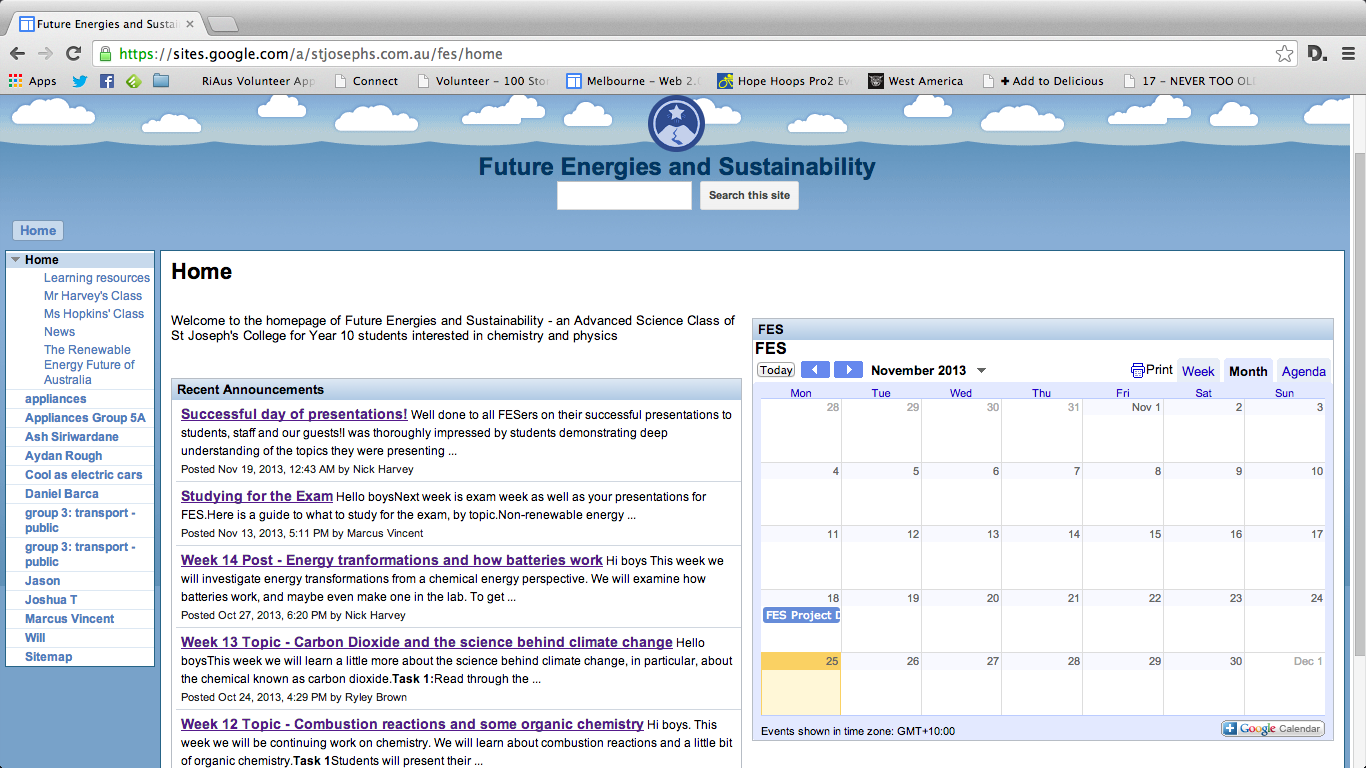Open the 17 - NEVER TOO OL bookmark
The image size is (1366, 768).
pos(1190,81)
